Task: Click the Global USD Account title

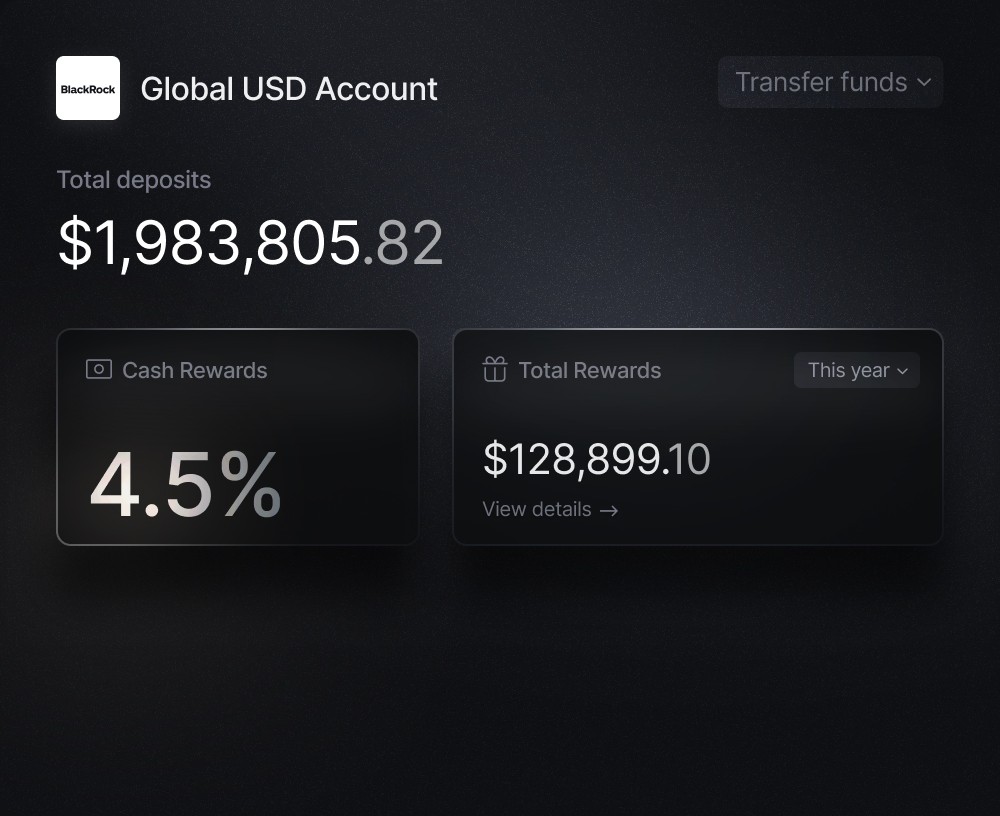Action: click(x=289, y=89)
